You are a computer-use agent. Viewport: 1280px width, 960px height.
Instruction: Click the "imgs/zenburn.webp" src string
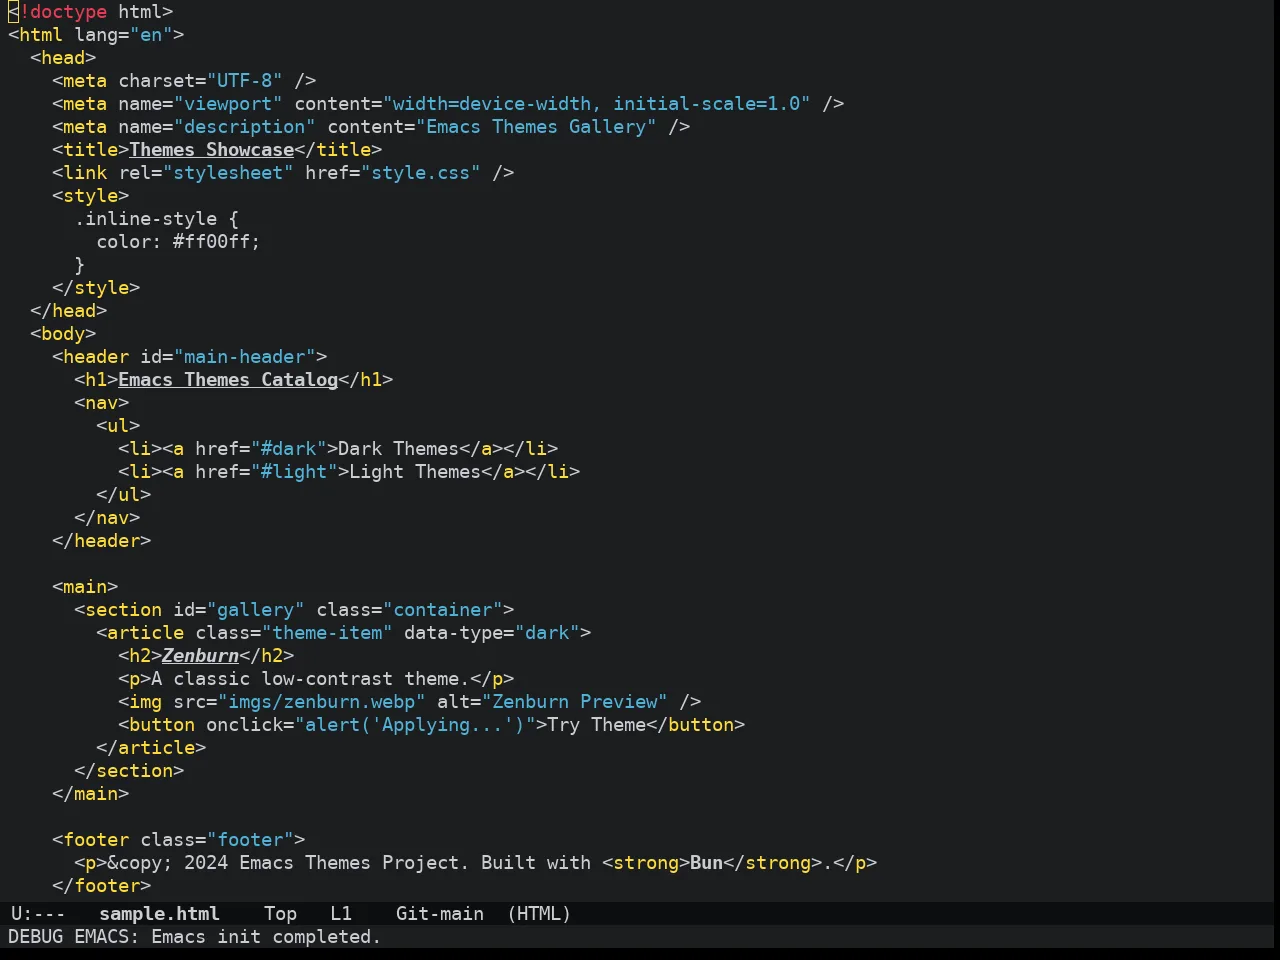pos(322,702)
